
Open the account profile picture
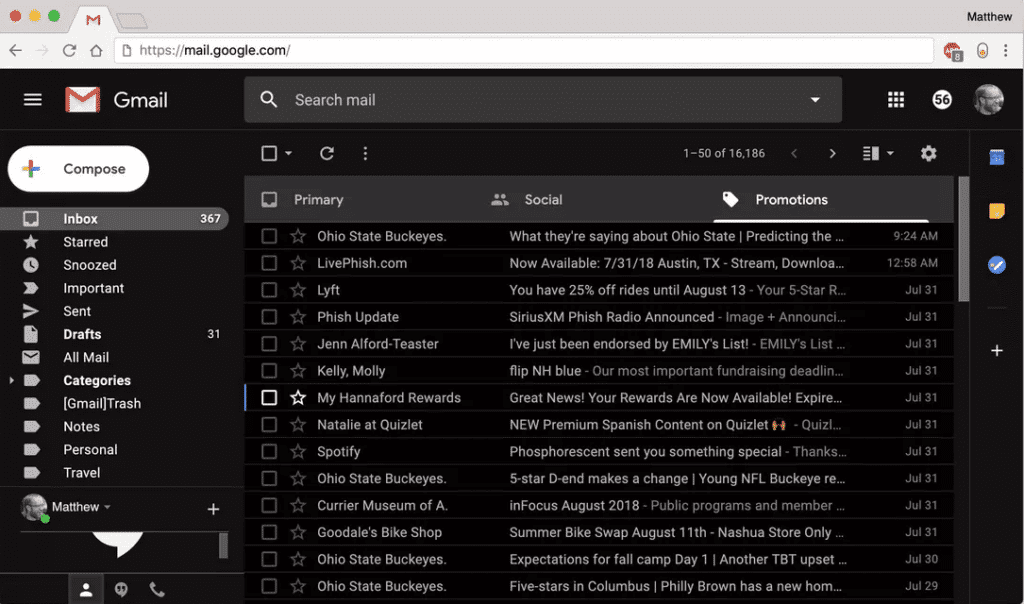point(988,99)
